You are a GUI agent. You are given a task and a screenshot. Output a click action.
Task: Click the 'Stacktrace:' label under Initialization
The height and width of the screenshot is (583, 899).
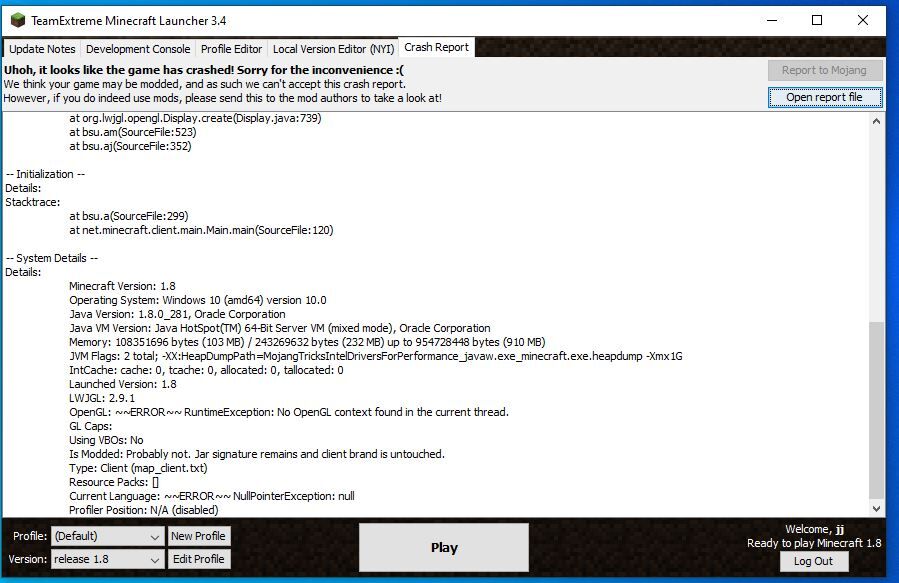tap(33, 202)
